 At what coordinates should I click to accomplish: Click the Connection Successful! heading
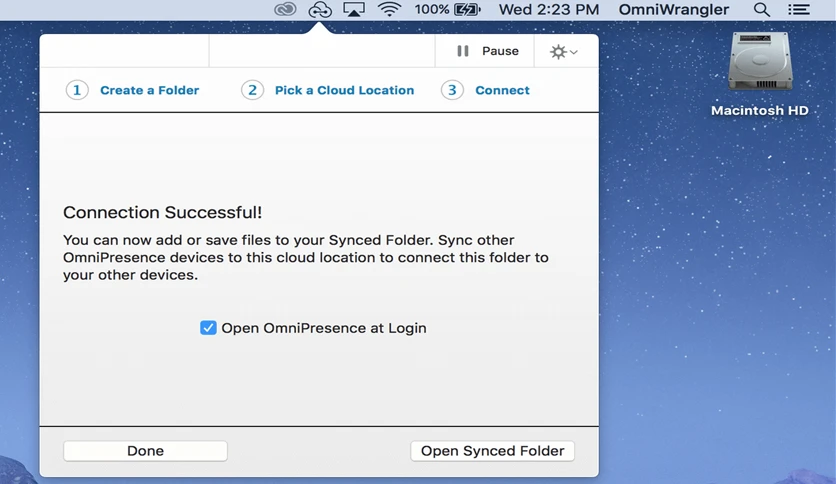pyautogui.click(x=163, y=212)
